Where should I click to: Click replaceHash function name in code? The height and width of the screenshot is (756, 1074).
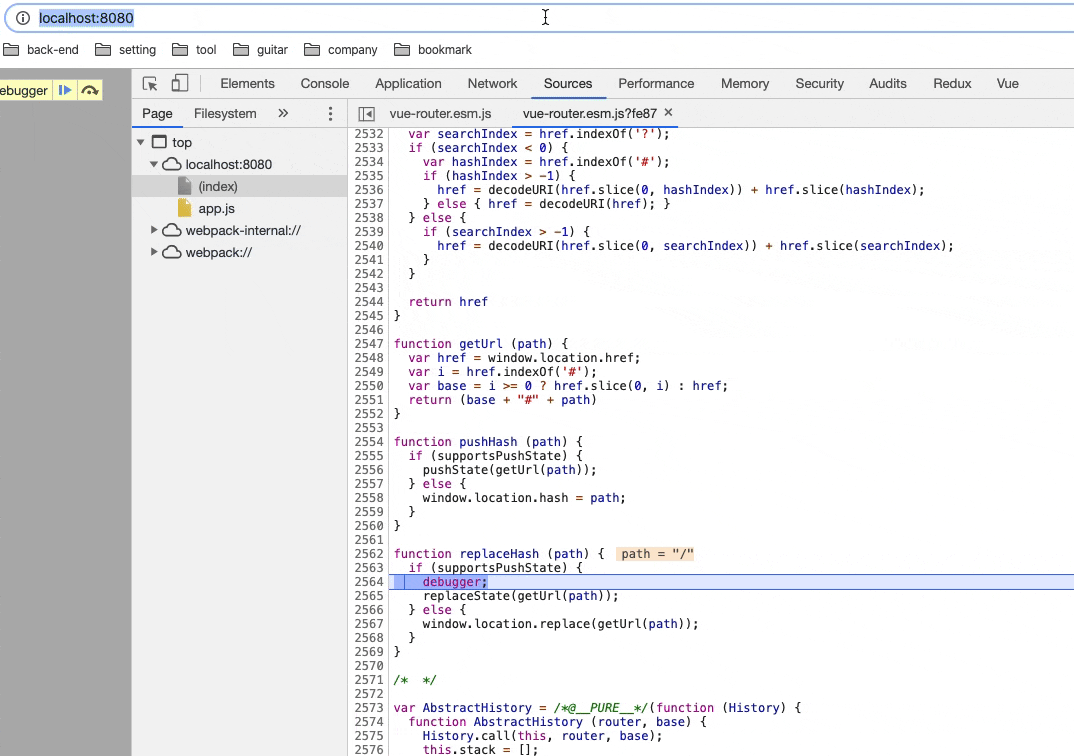(x=499, y=554)
